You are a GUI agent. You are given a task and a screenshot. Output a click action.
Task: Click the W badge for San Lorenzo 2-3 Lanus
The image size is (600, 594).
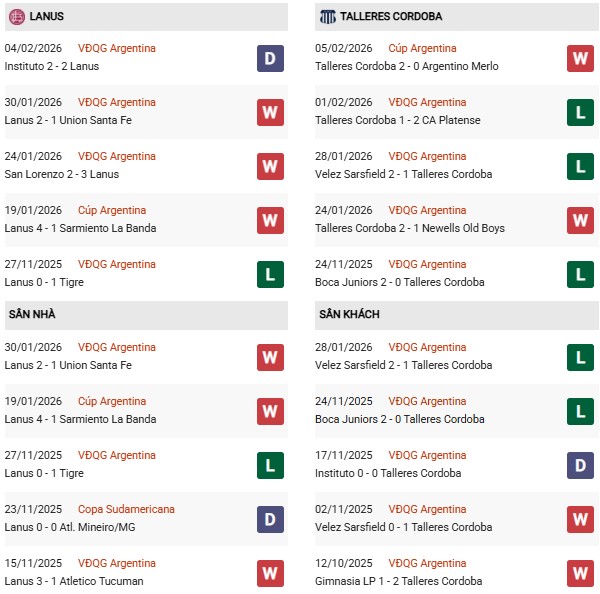(271, 166)
